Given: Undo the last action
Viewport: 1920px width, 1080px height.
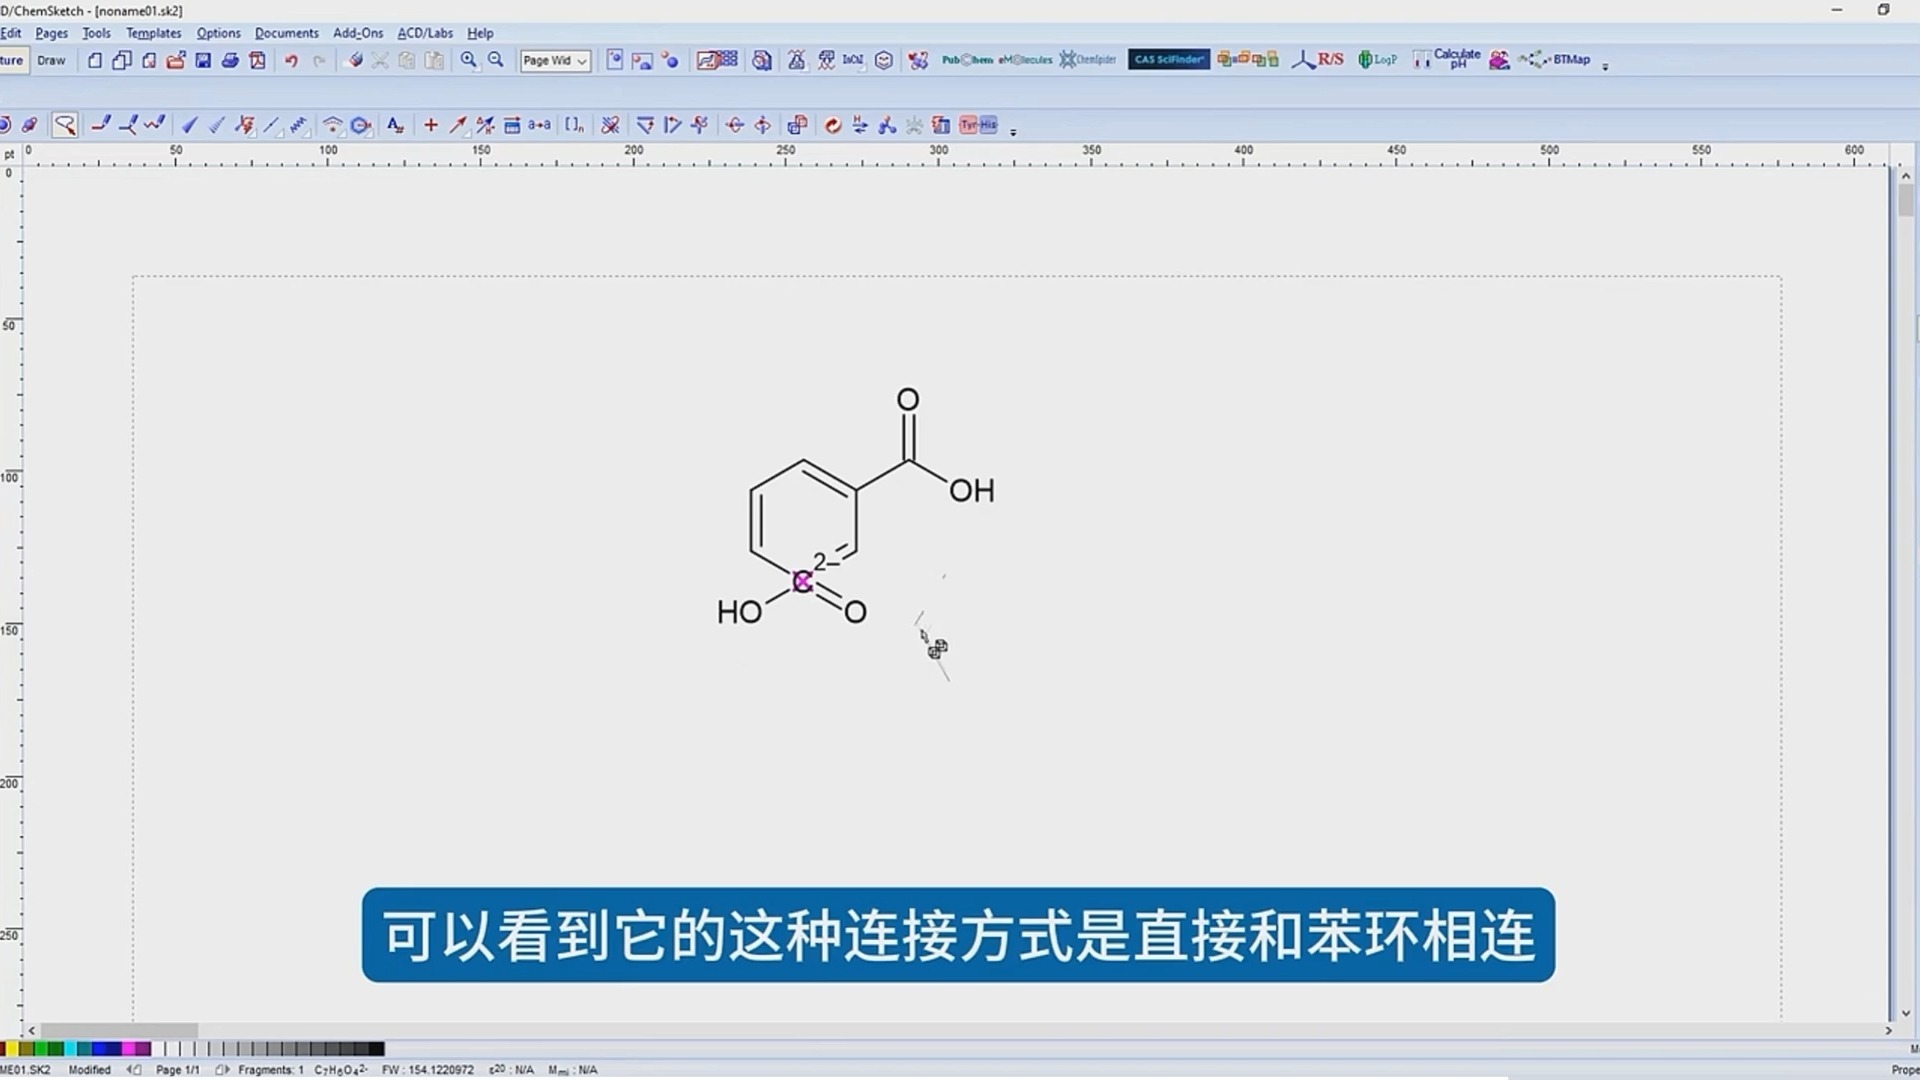Looking at the screenshot, I should (x=291, y=60).
